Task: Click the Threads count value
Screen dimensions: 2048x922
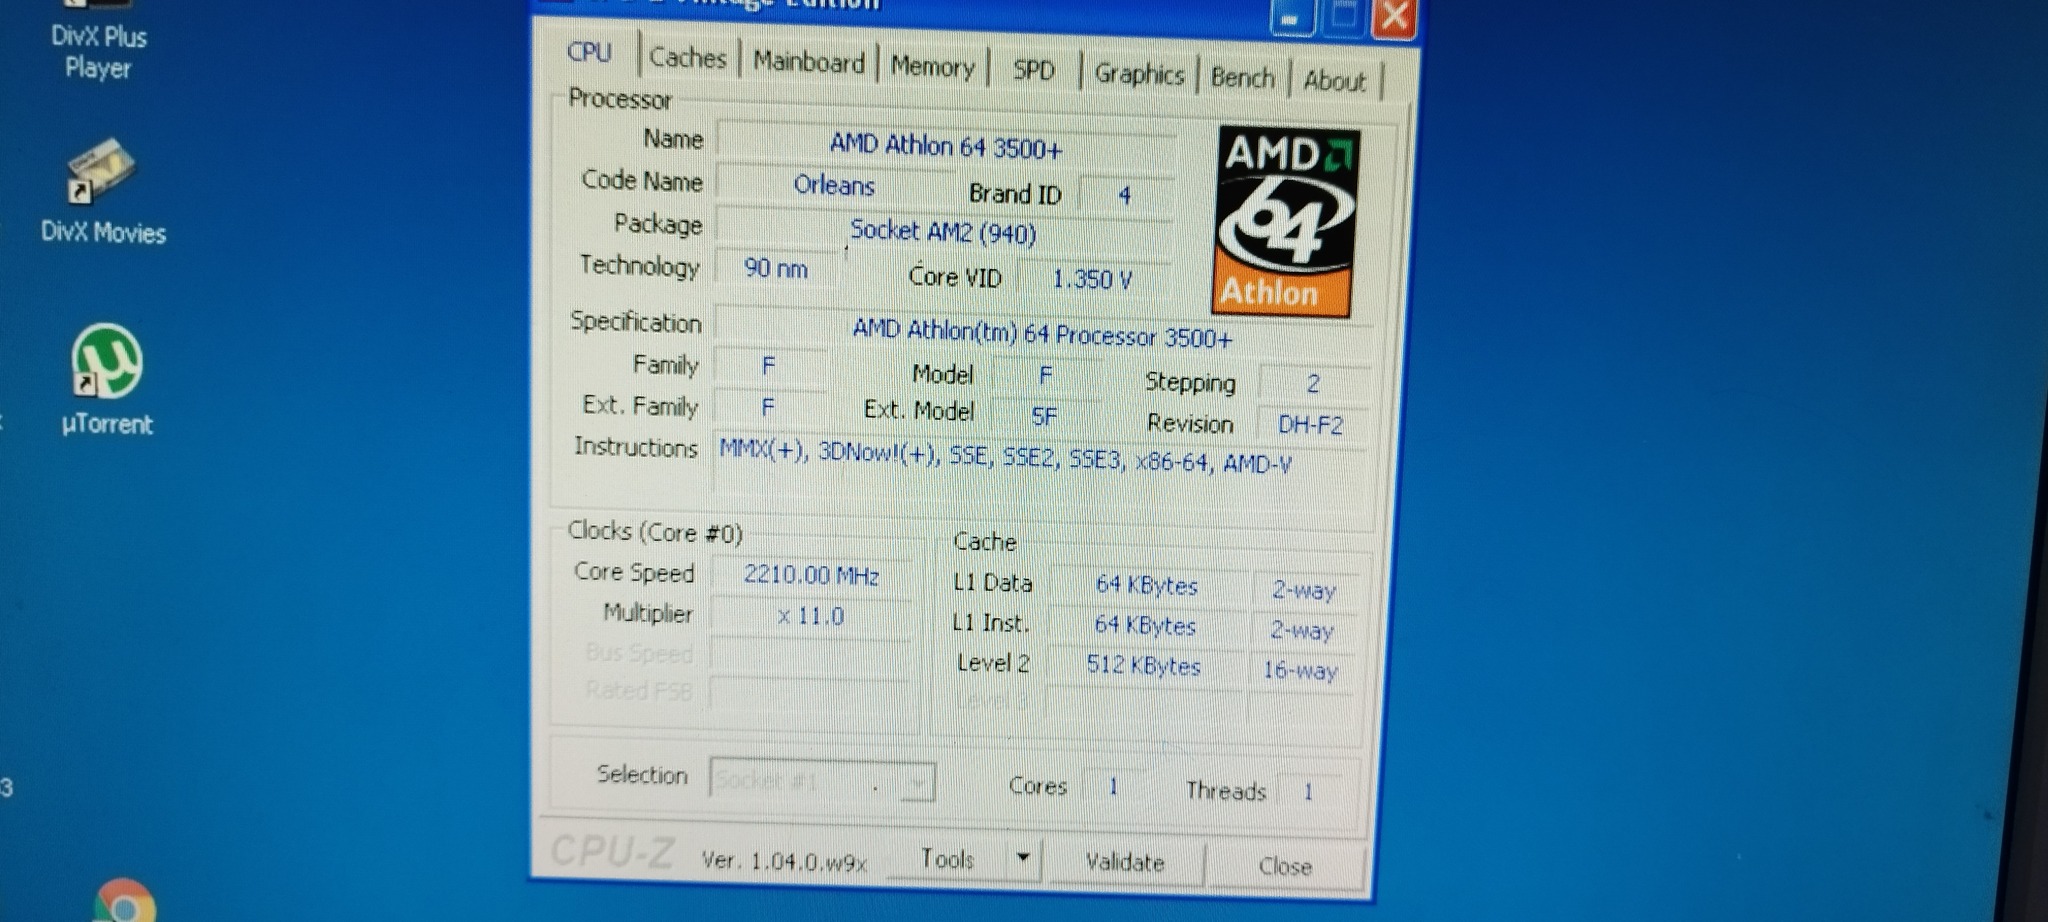Action: (1308, 792)
